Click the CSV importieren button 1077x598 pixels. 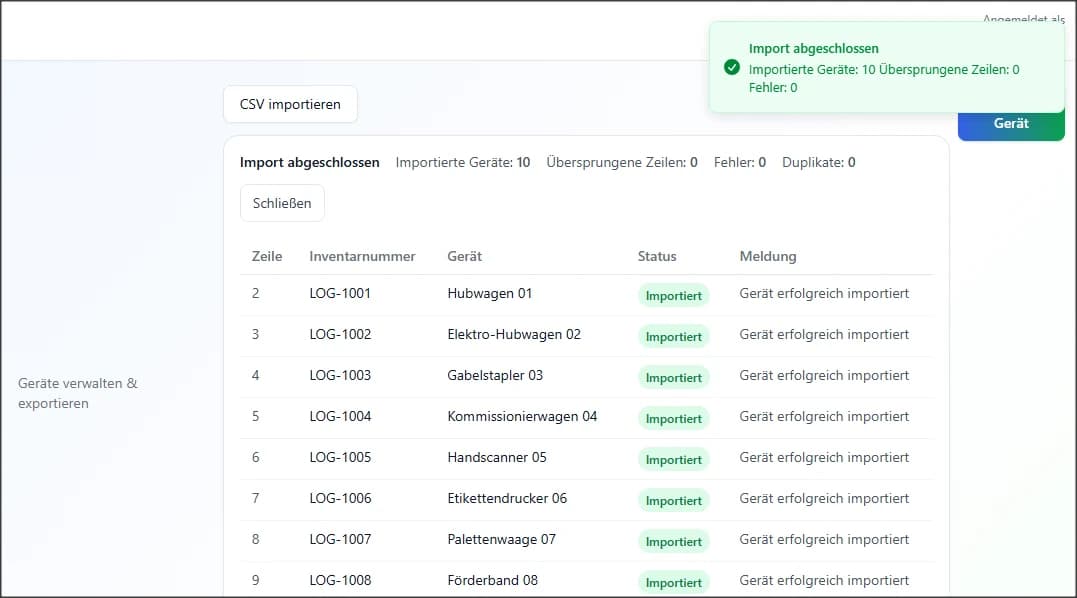[290, 104]
